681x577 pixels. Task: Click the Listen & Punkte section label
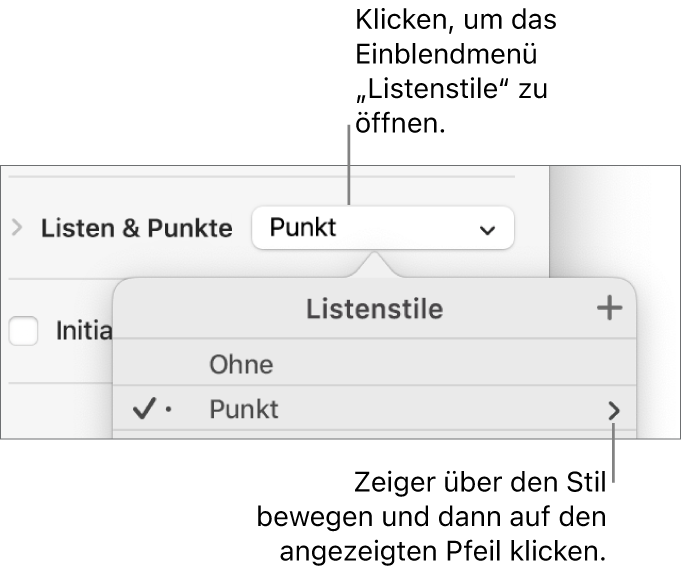point(136,228)
